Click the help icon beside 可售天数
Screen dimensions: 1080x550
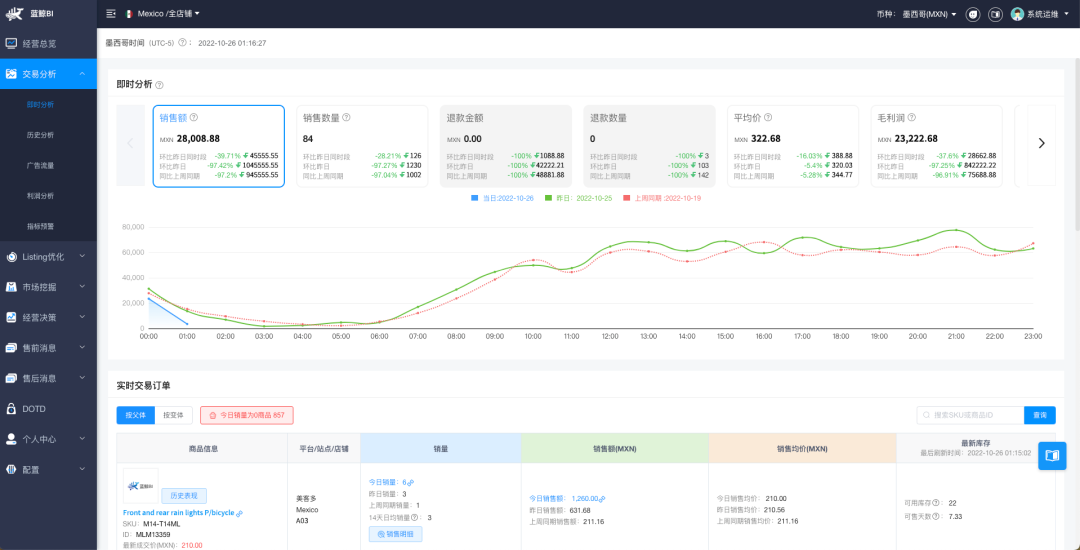(x=937, y=516)
